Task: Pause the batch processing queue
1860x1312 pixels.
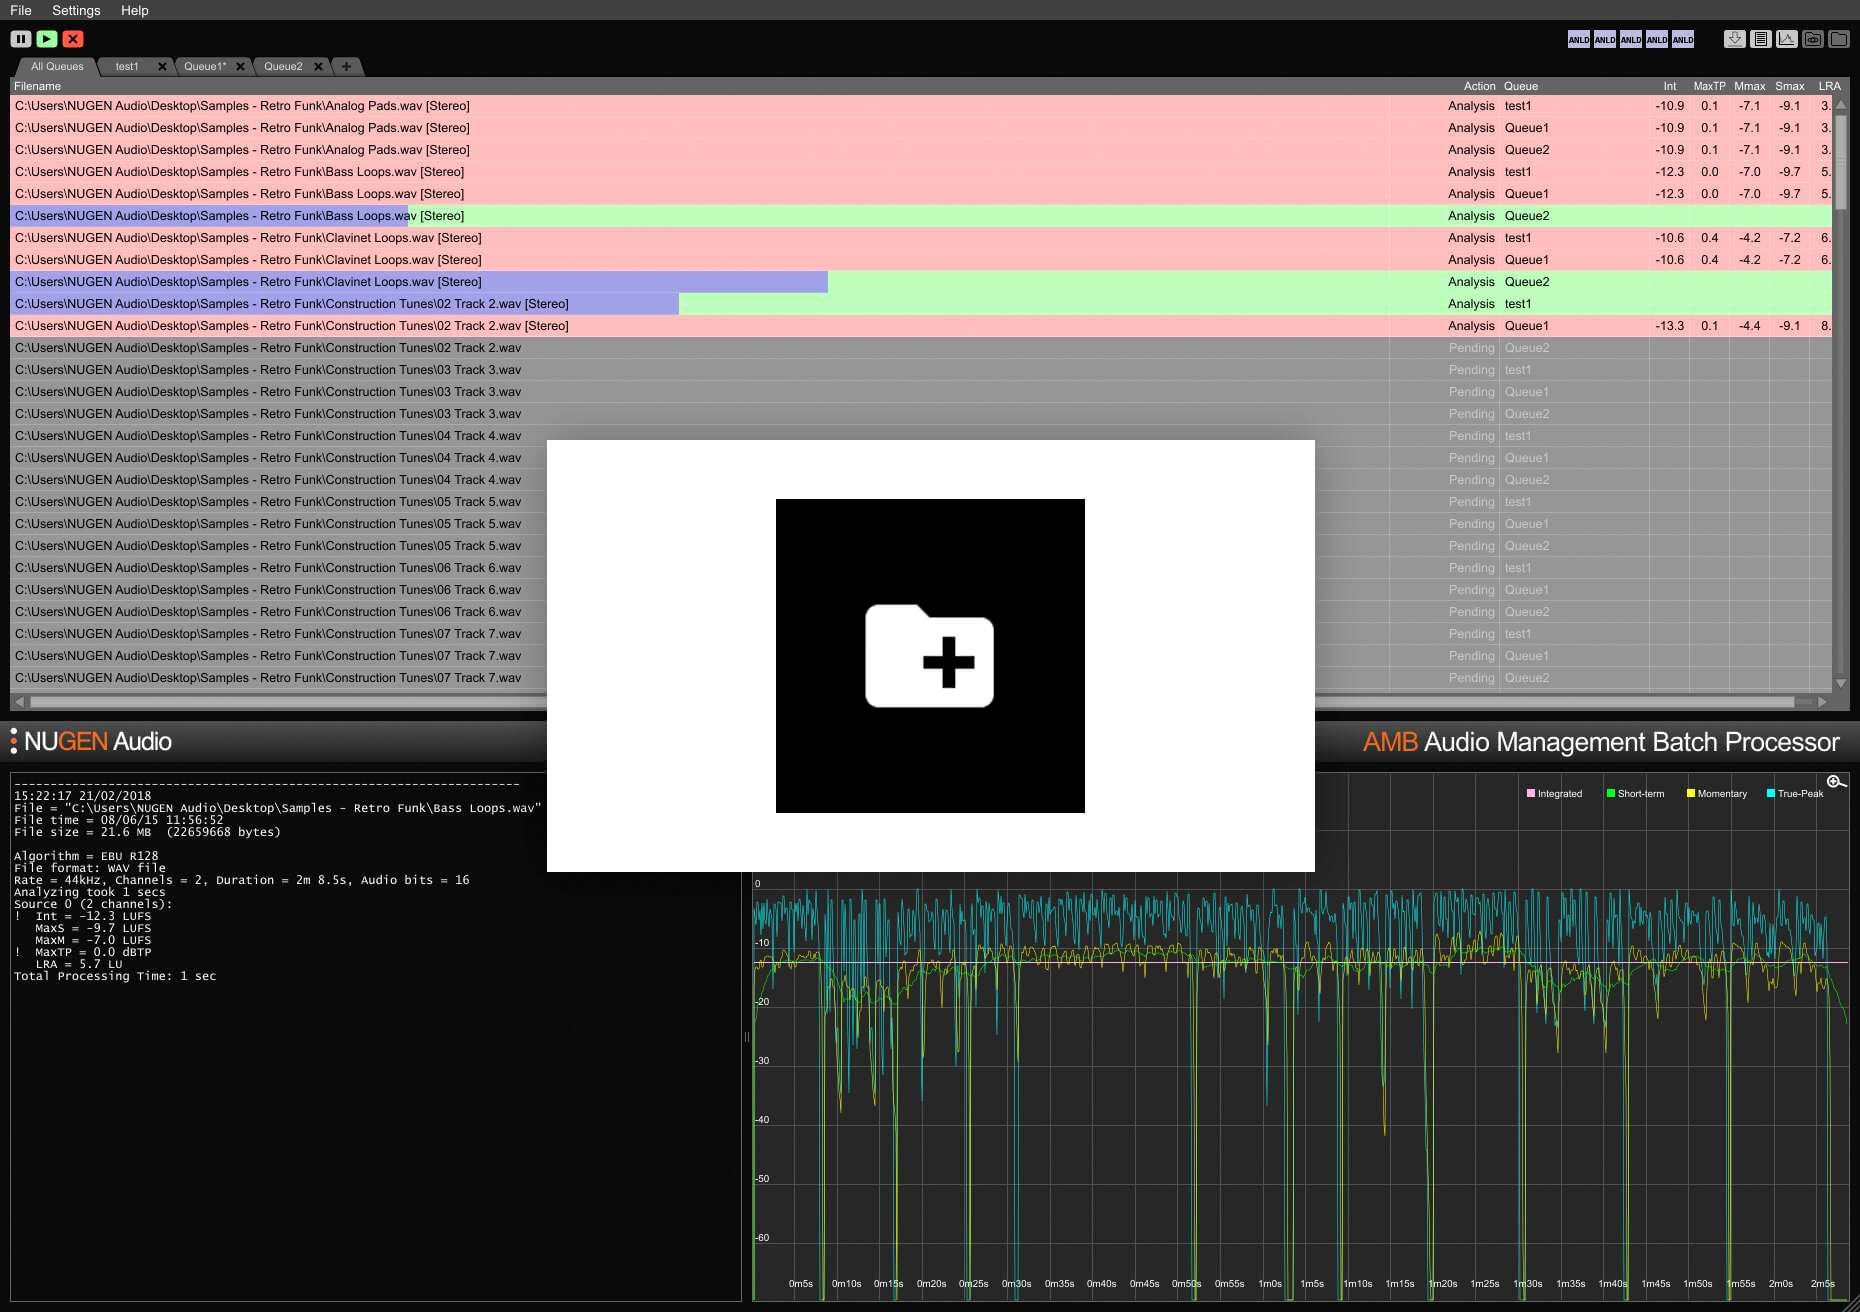Action: pos(21,39)
